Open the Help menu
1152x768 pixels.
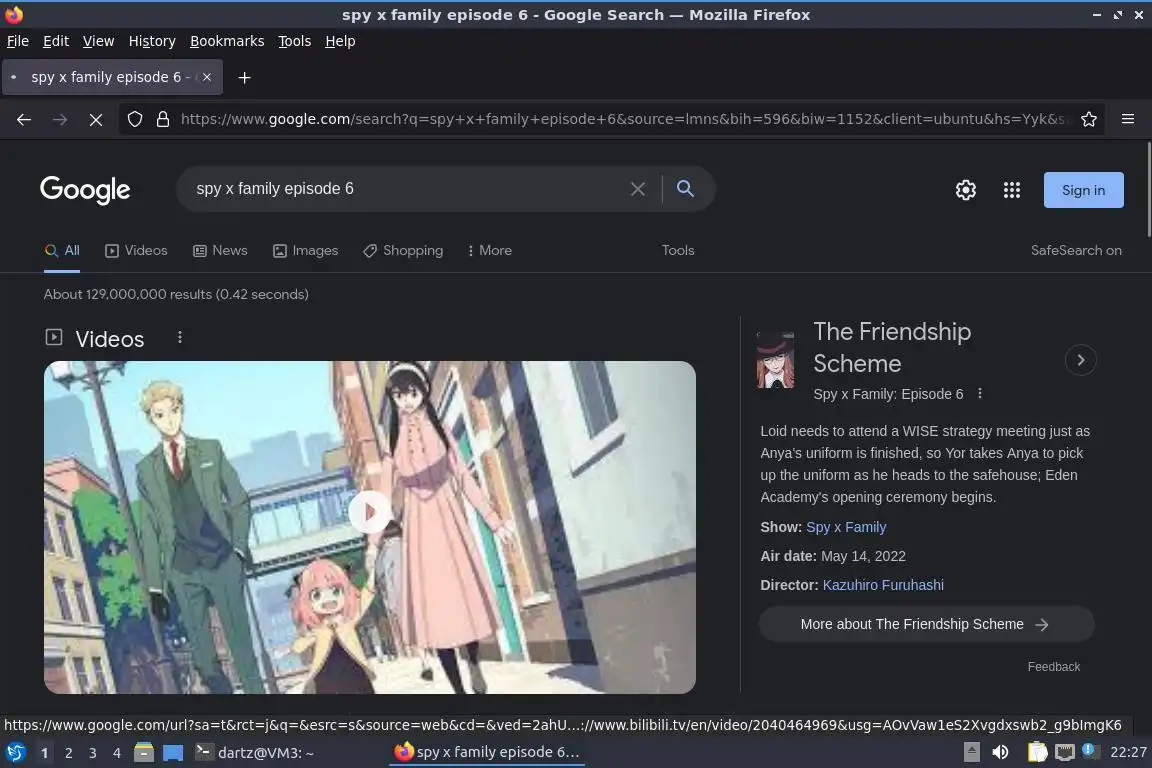pos(340,41)
